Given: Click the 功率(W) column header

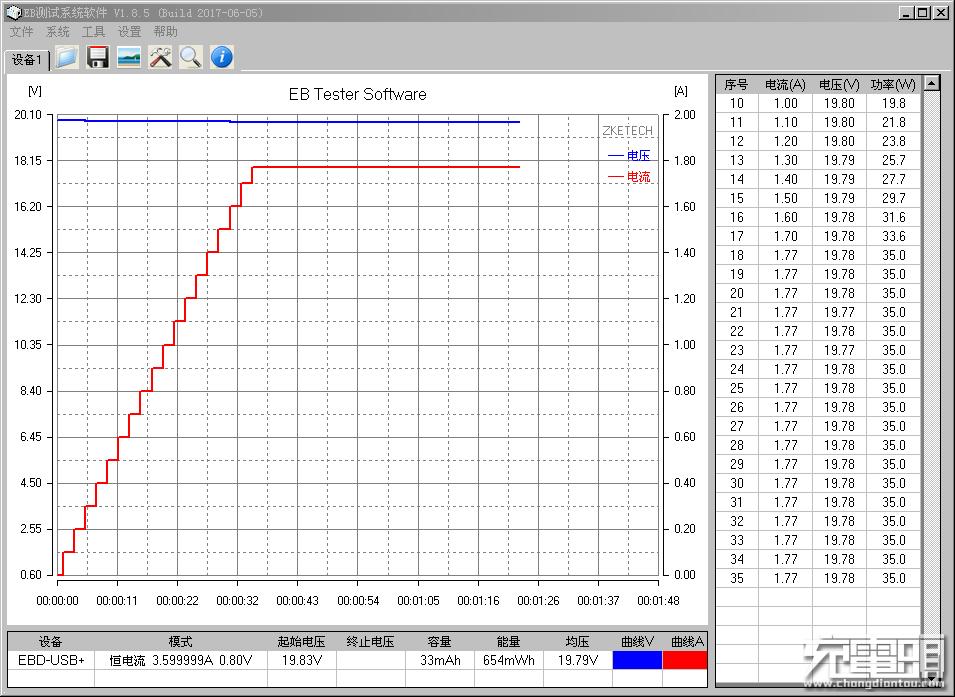Looking at the screenshot, I should click(x=893, y=84).
